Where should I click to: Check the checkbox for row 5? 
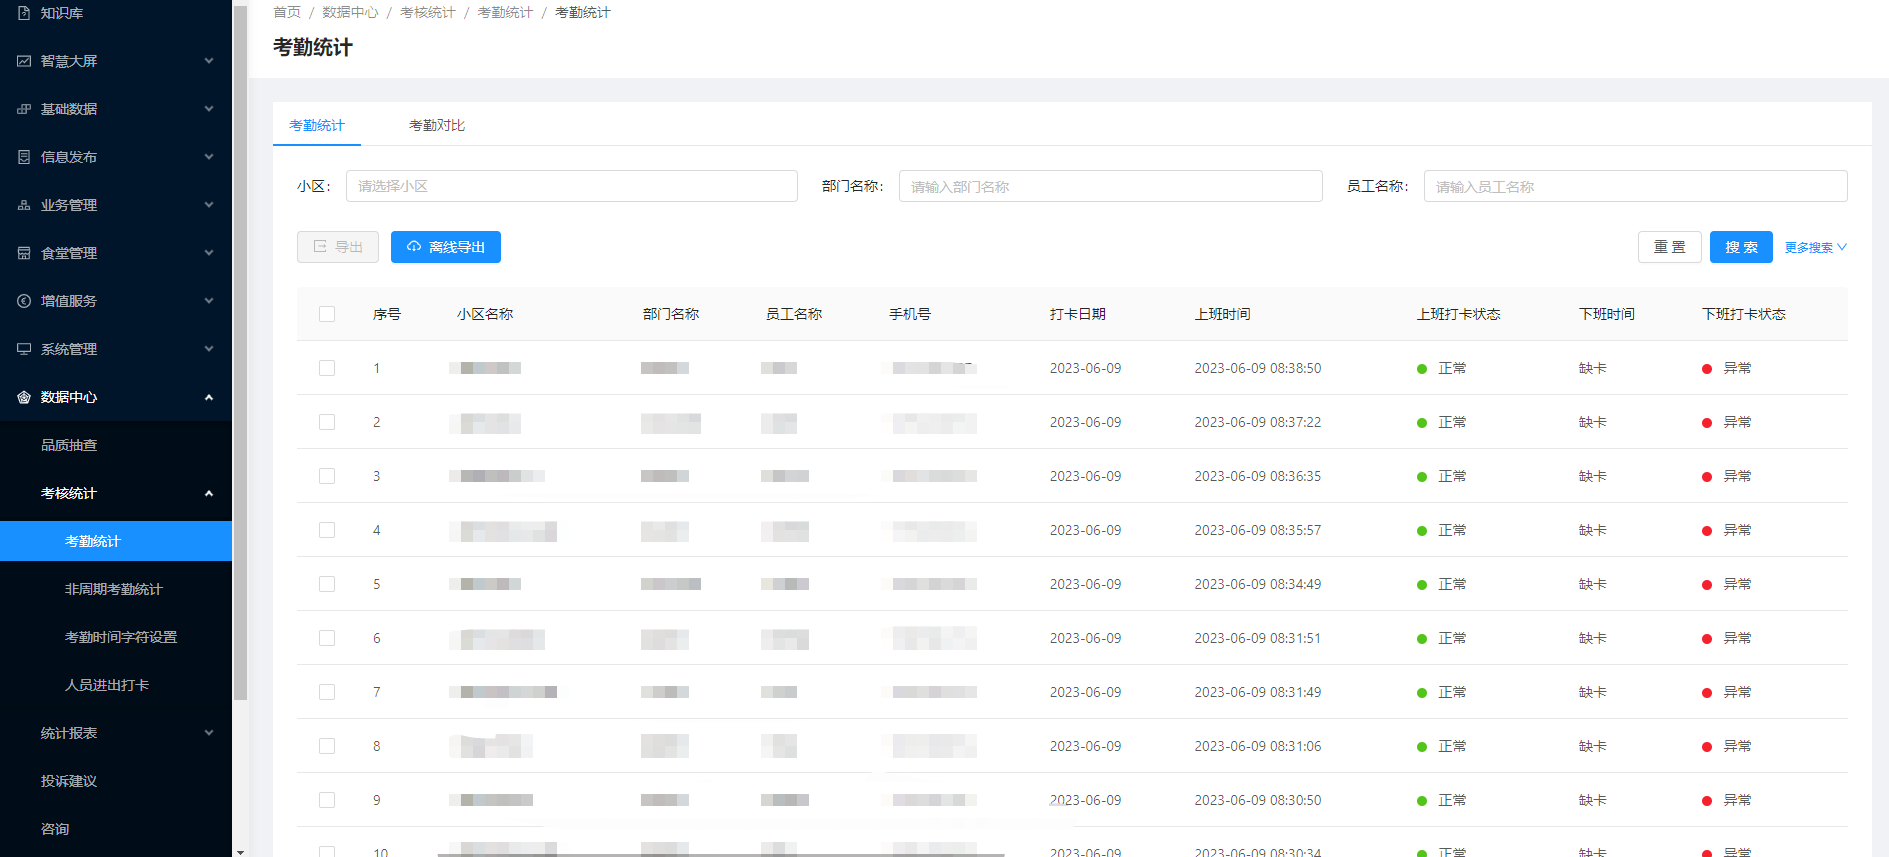(x=327, y=584)
